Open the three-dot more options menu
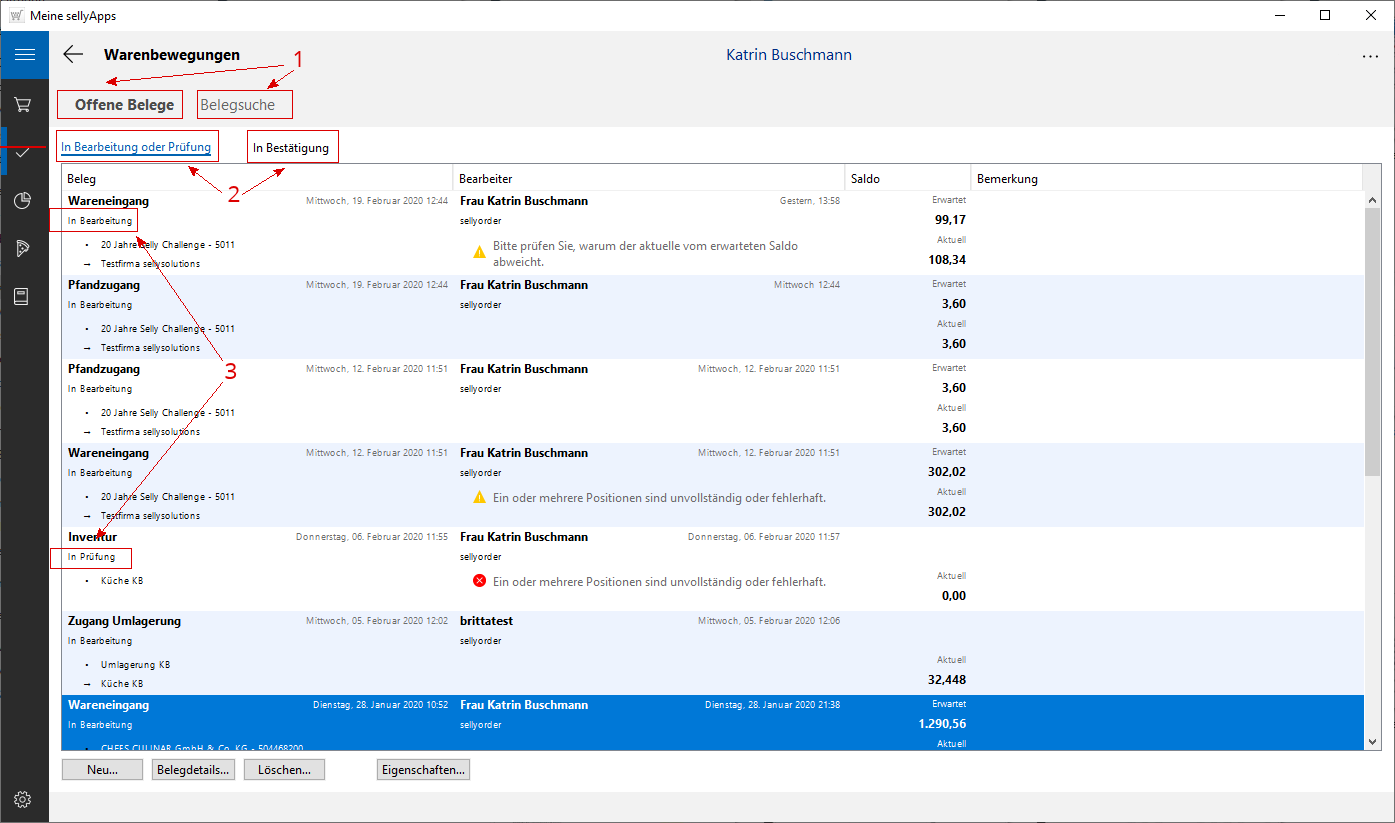 point(1370,57)
